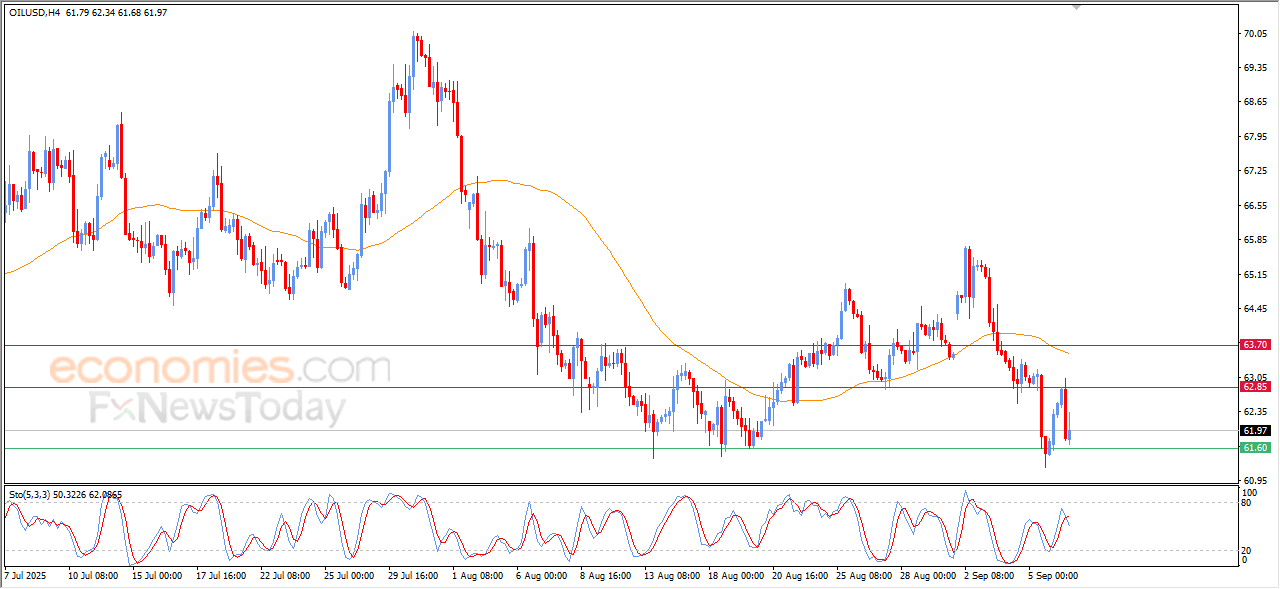The image size is (1280, 589).
Task: Click the red 62.85 price level tag
Action: tap(1254, 387)
